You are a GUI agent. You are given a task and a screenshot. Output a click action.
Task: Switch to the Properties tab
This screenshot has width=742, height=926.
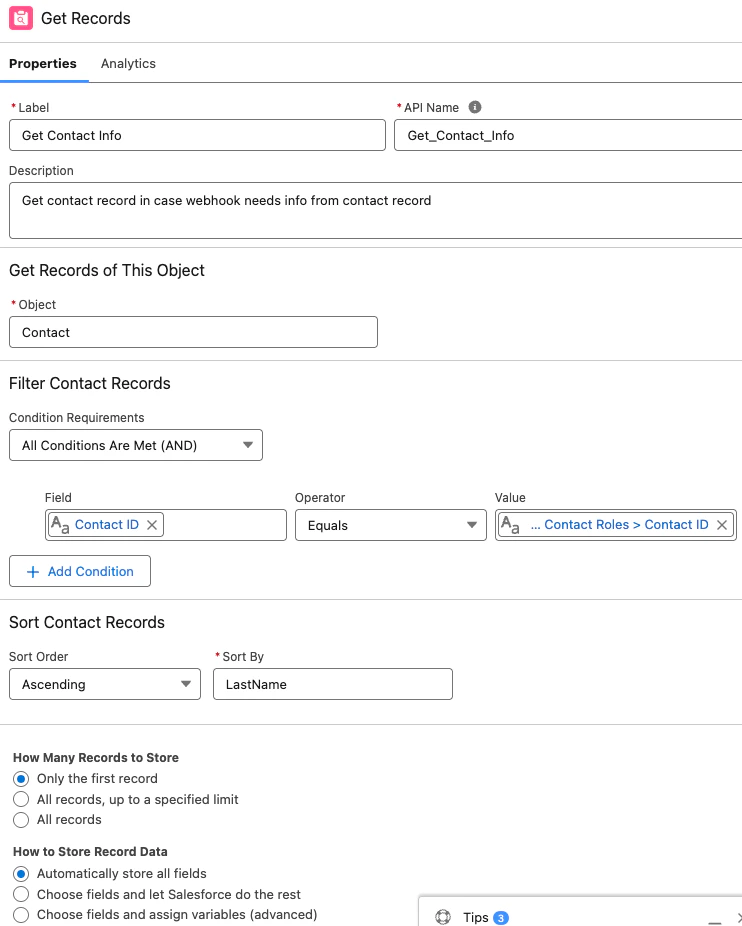pos(43,63)
